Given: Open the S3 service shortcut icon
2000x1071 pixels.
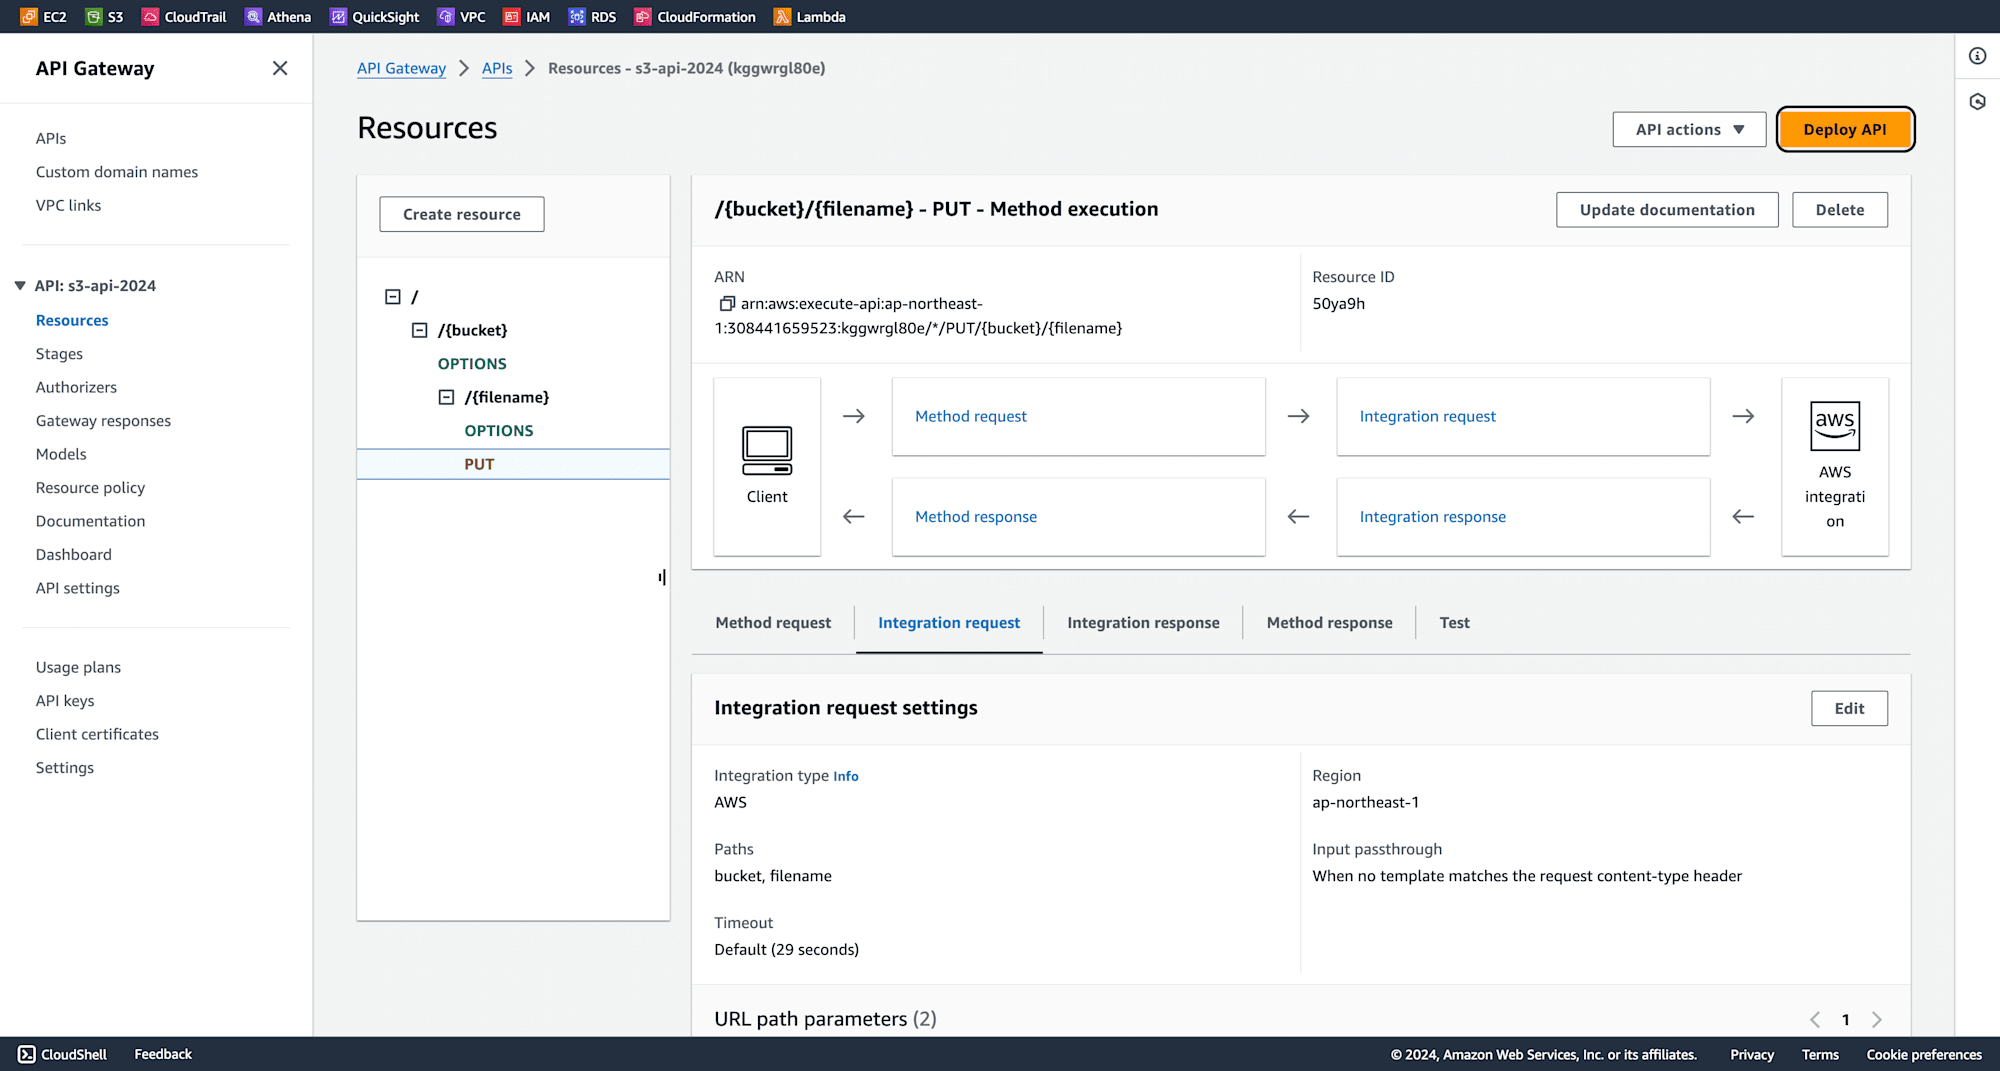Looking at the screenshot, I should 94,17.
